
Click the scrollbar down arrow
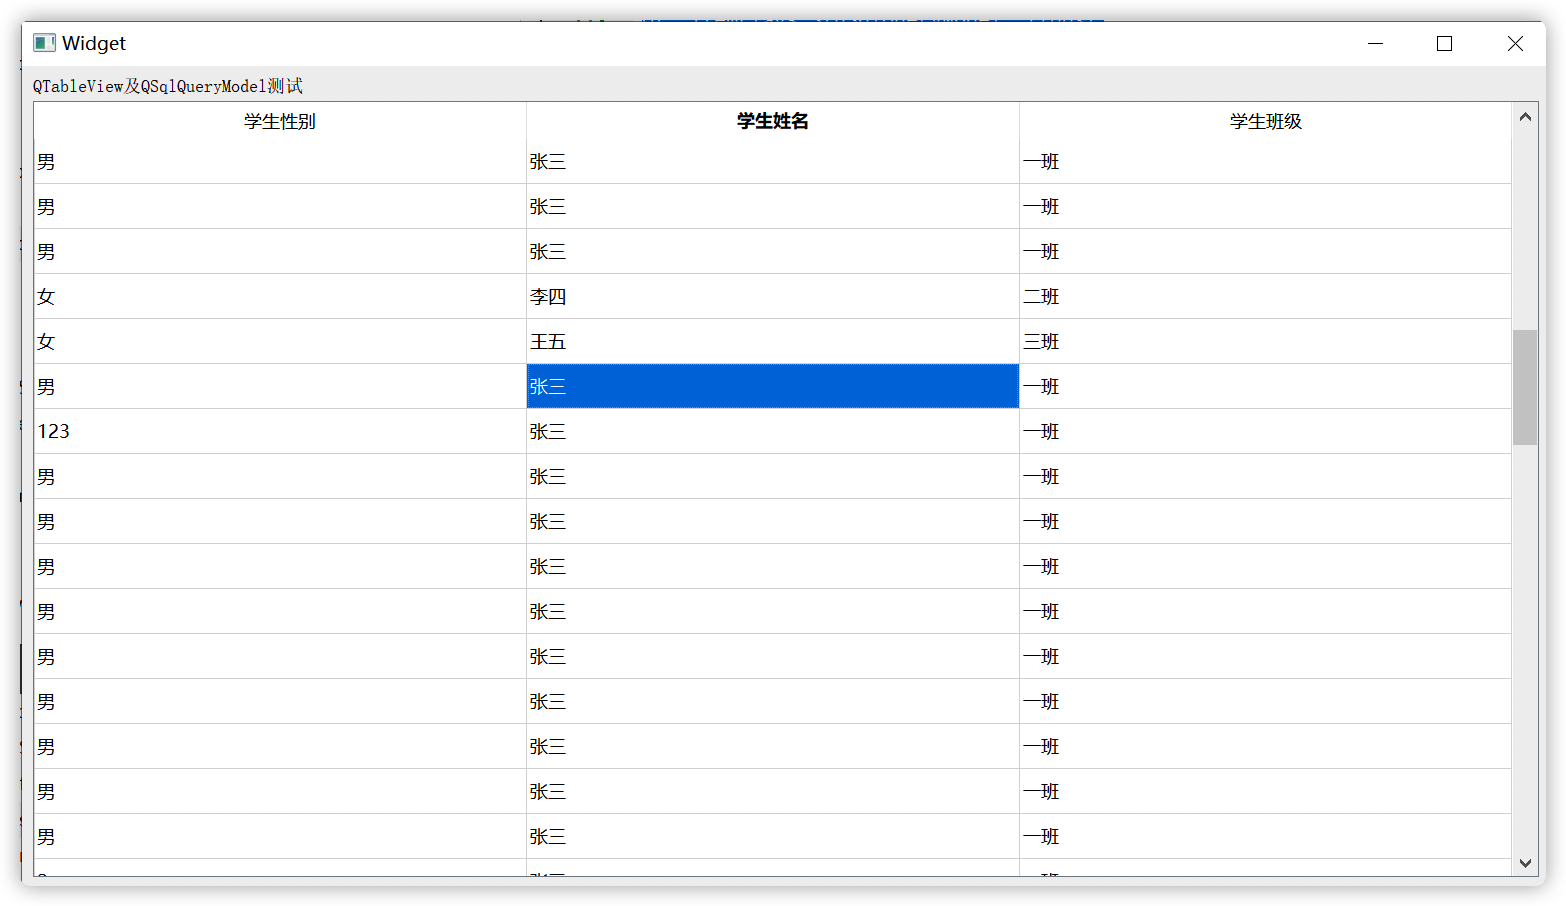1525,863
